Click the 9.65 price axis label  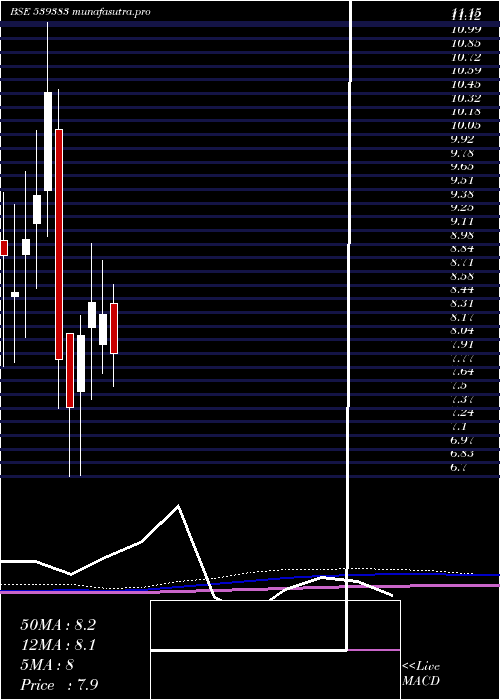(462, 167)
